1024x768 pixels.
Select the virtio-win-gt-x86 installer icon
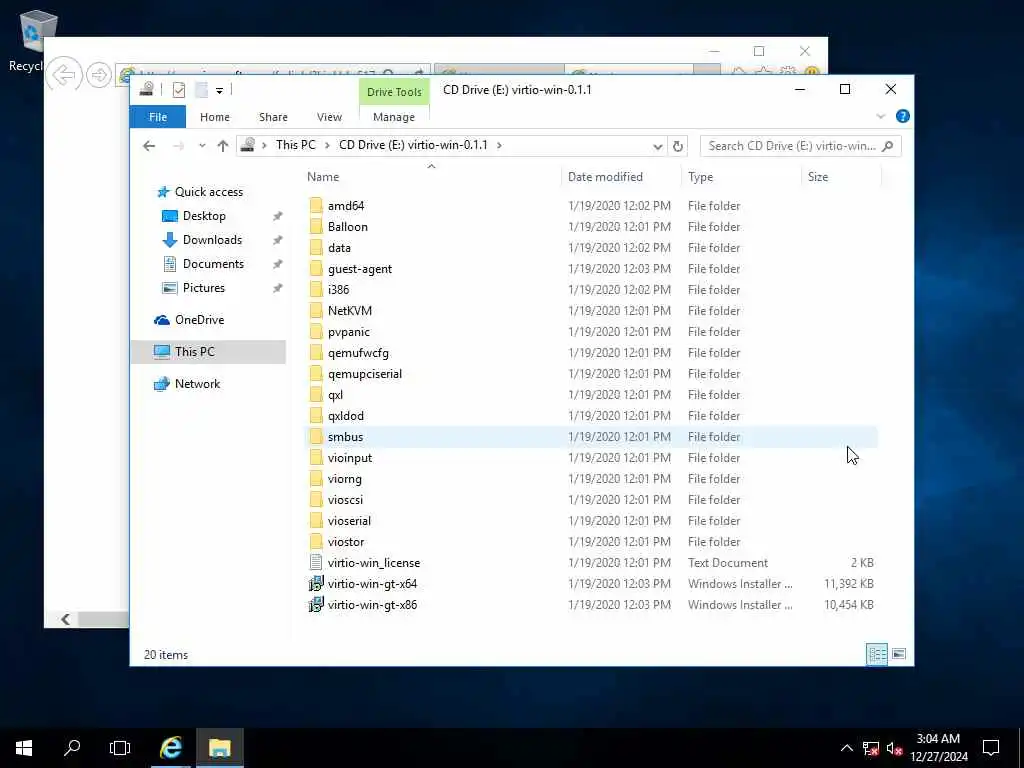pyautogui.click(x=316, y=604)
